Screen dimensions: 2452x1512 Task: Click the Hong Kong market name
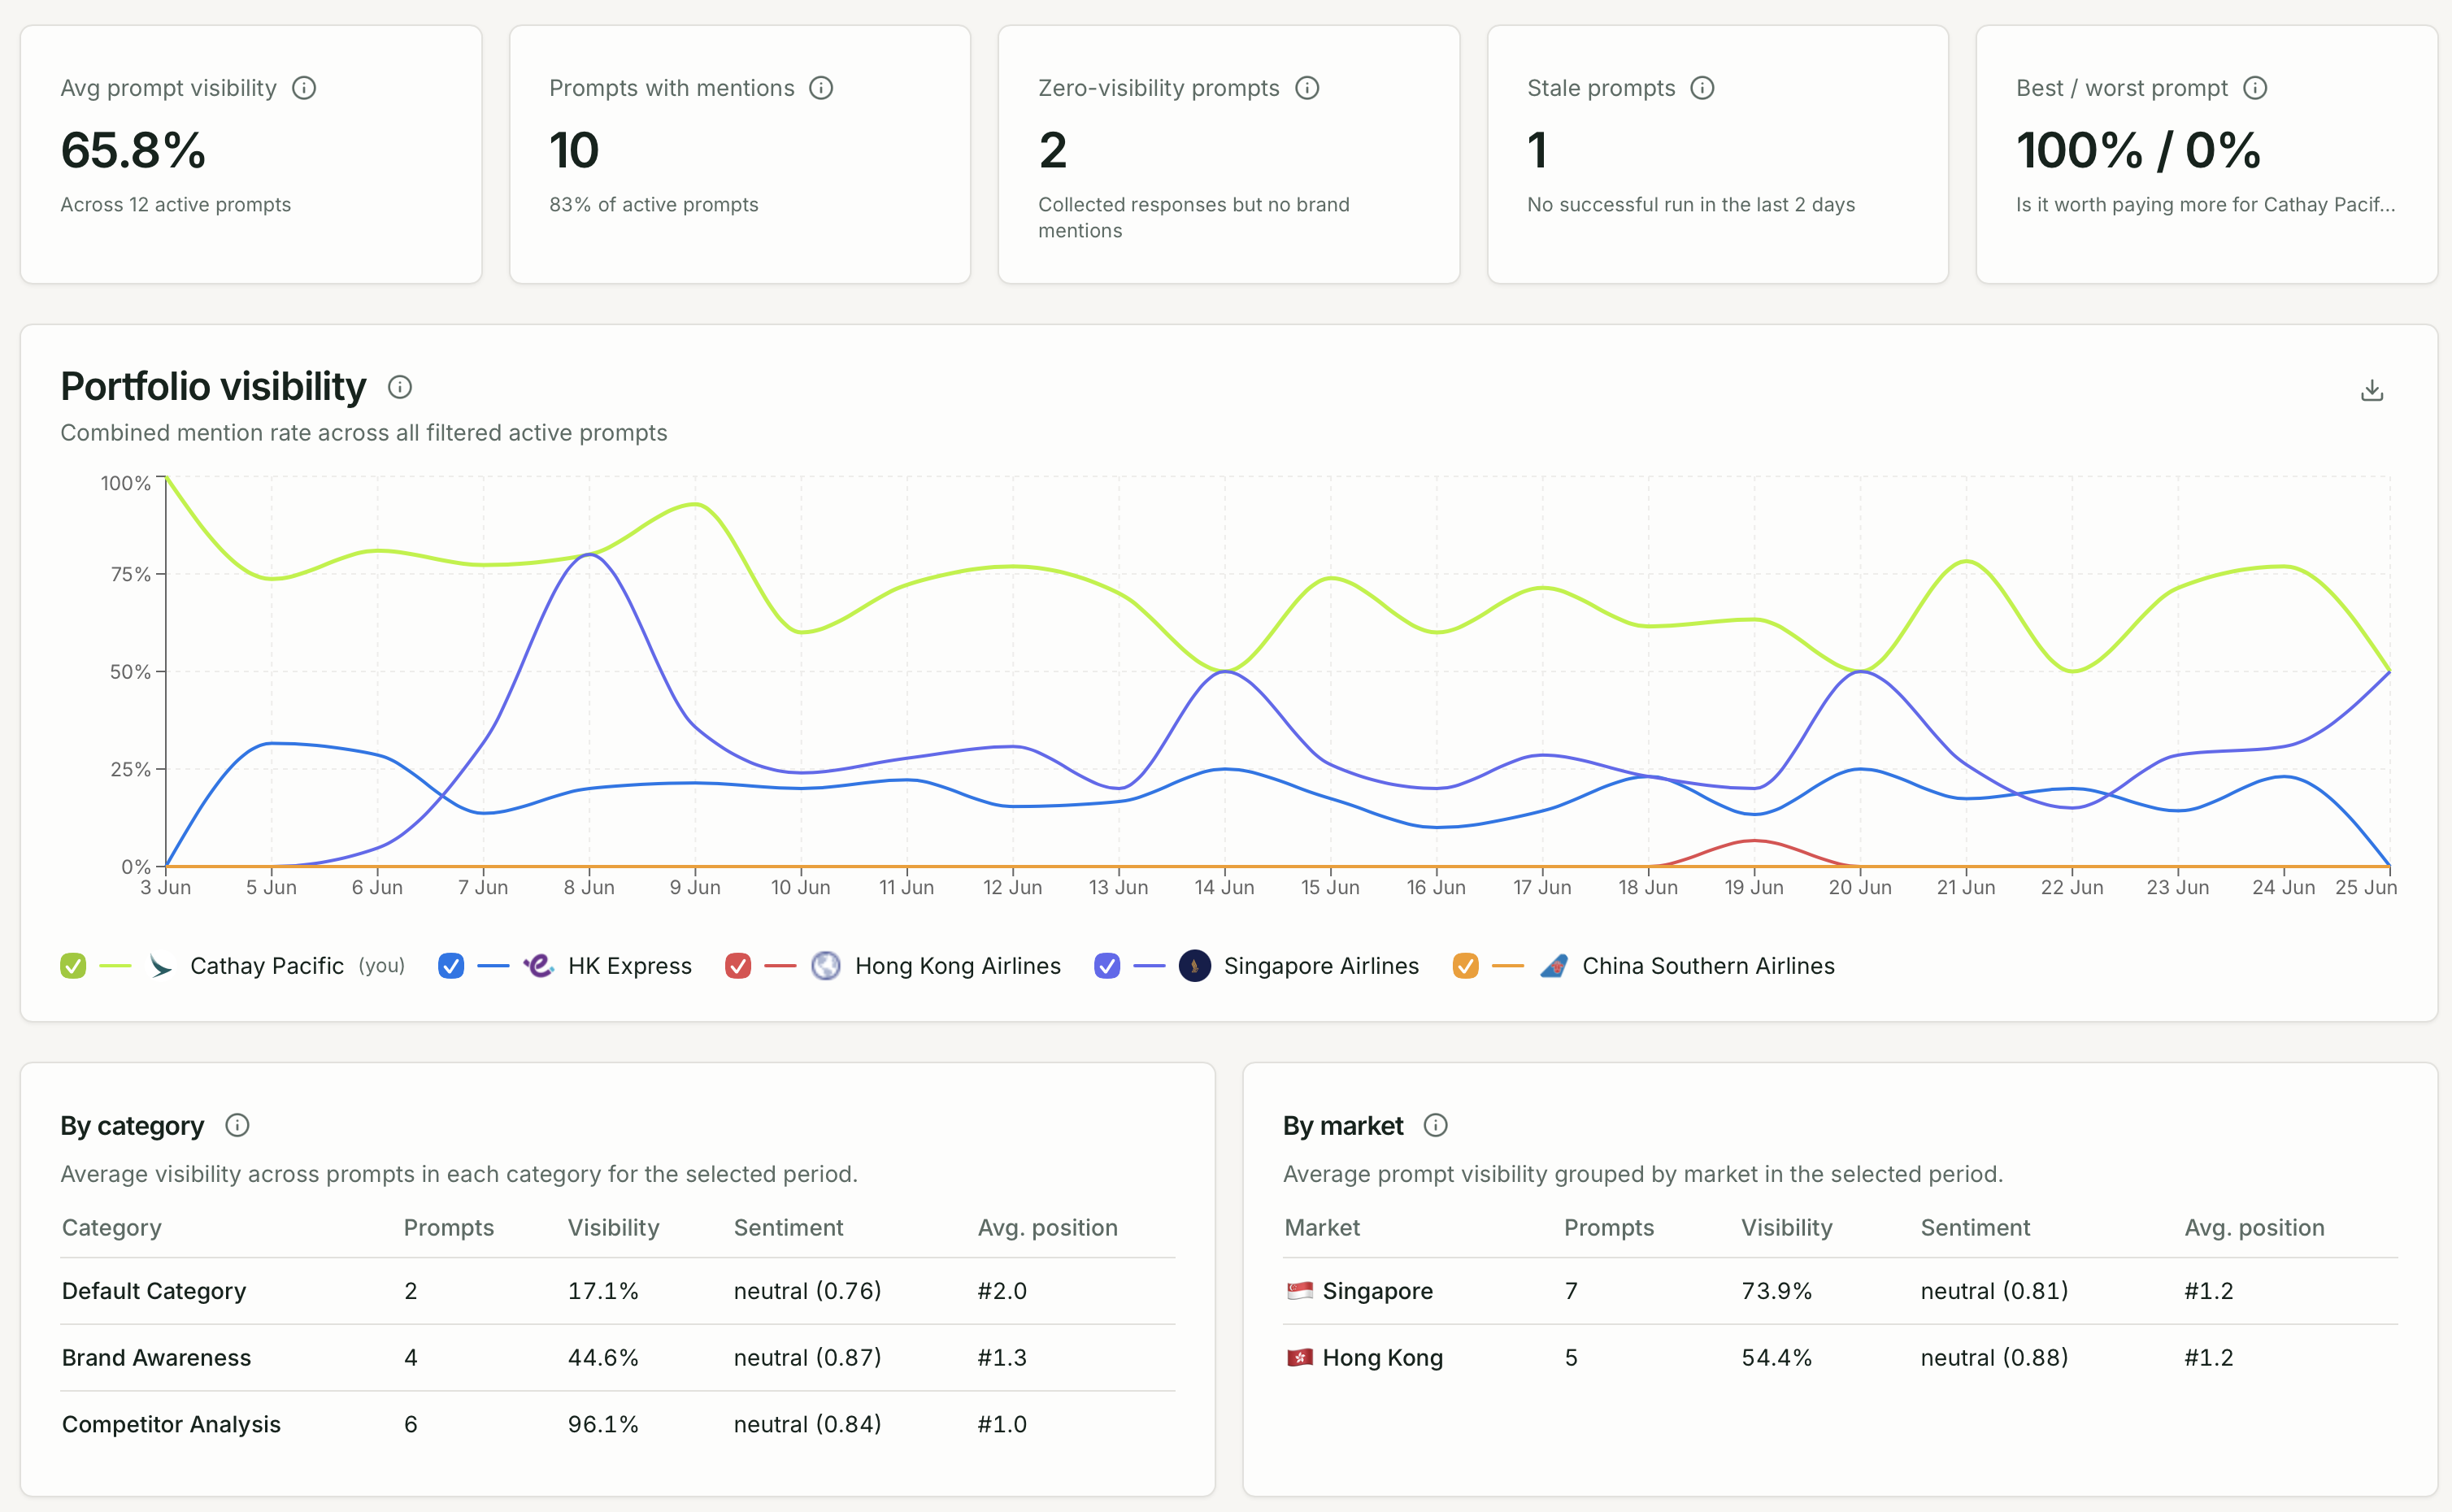click(x=1382, y=1358)
